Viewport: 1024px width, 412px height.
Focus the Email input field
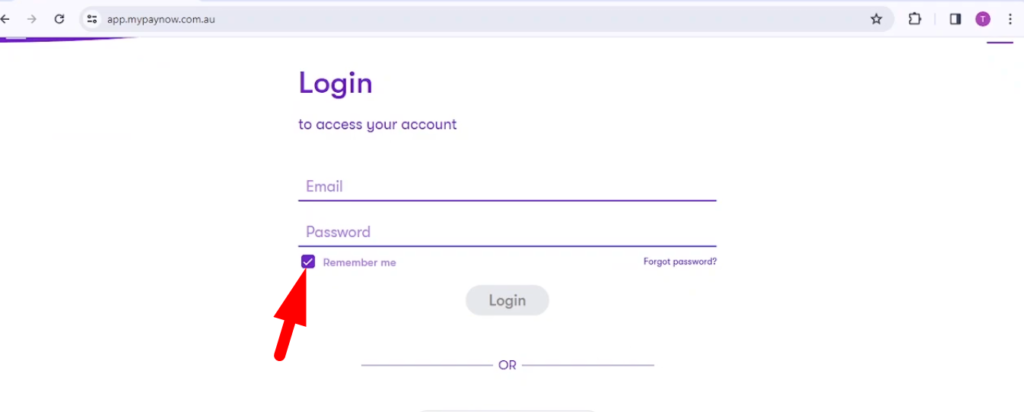coord(507,187)
